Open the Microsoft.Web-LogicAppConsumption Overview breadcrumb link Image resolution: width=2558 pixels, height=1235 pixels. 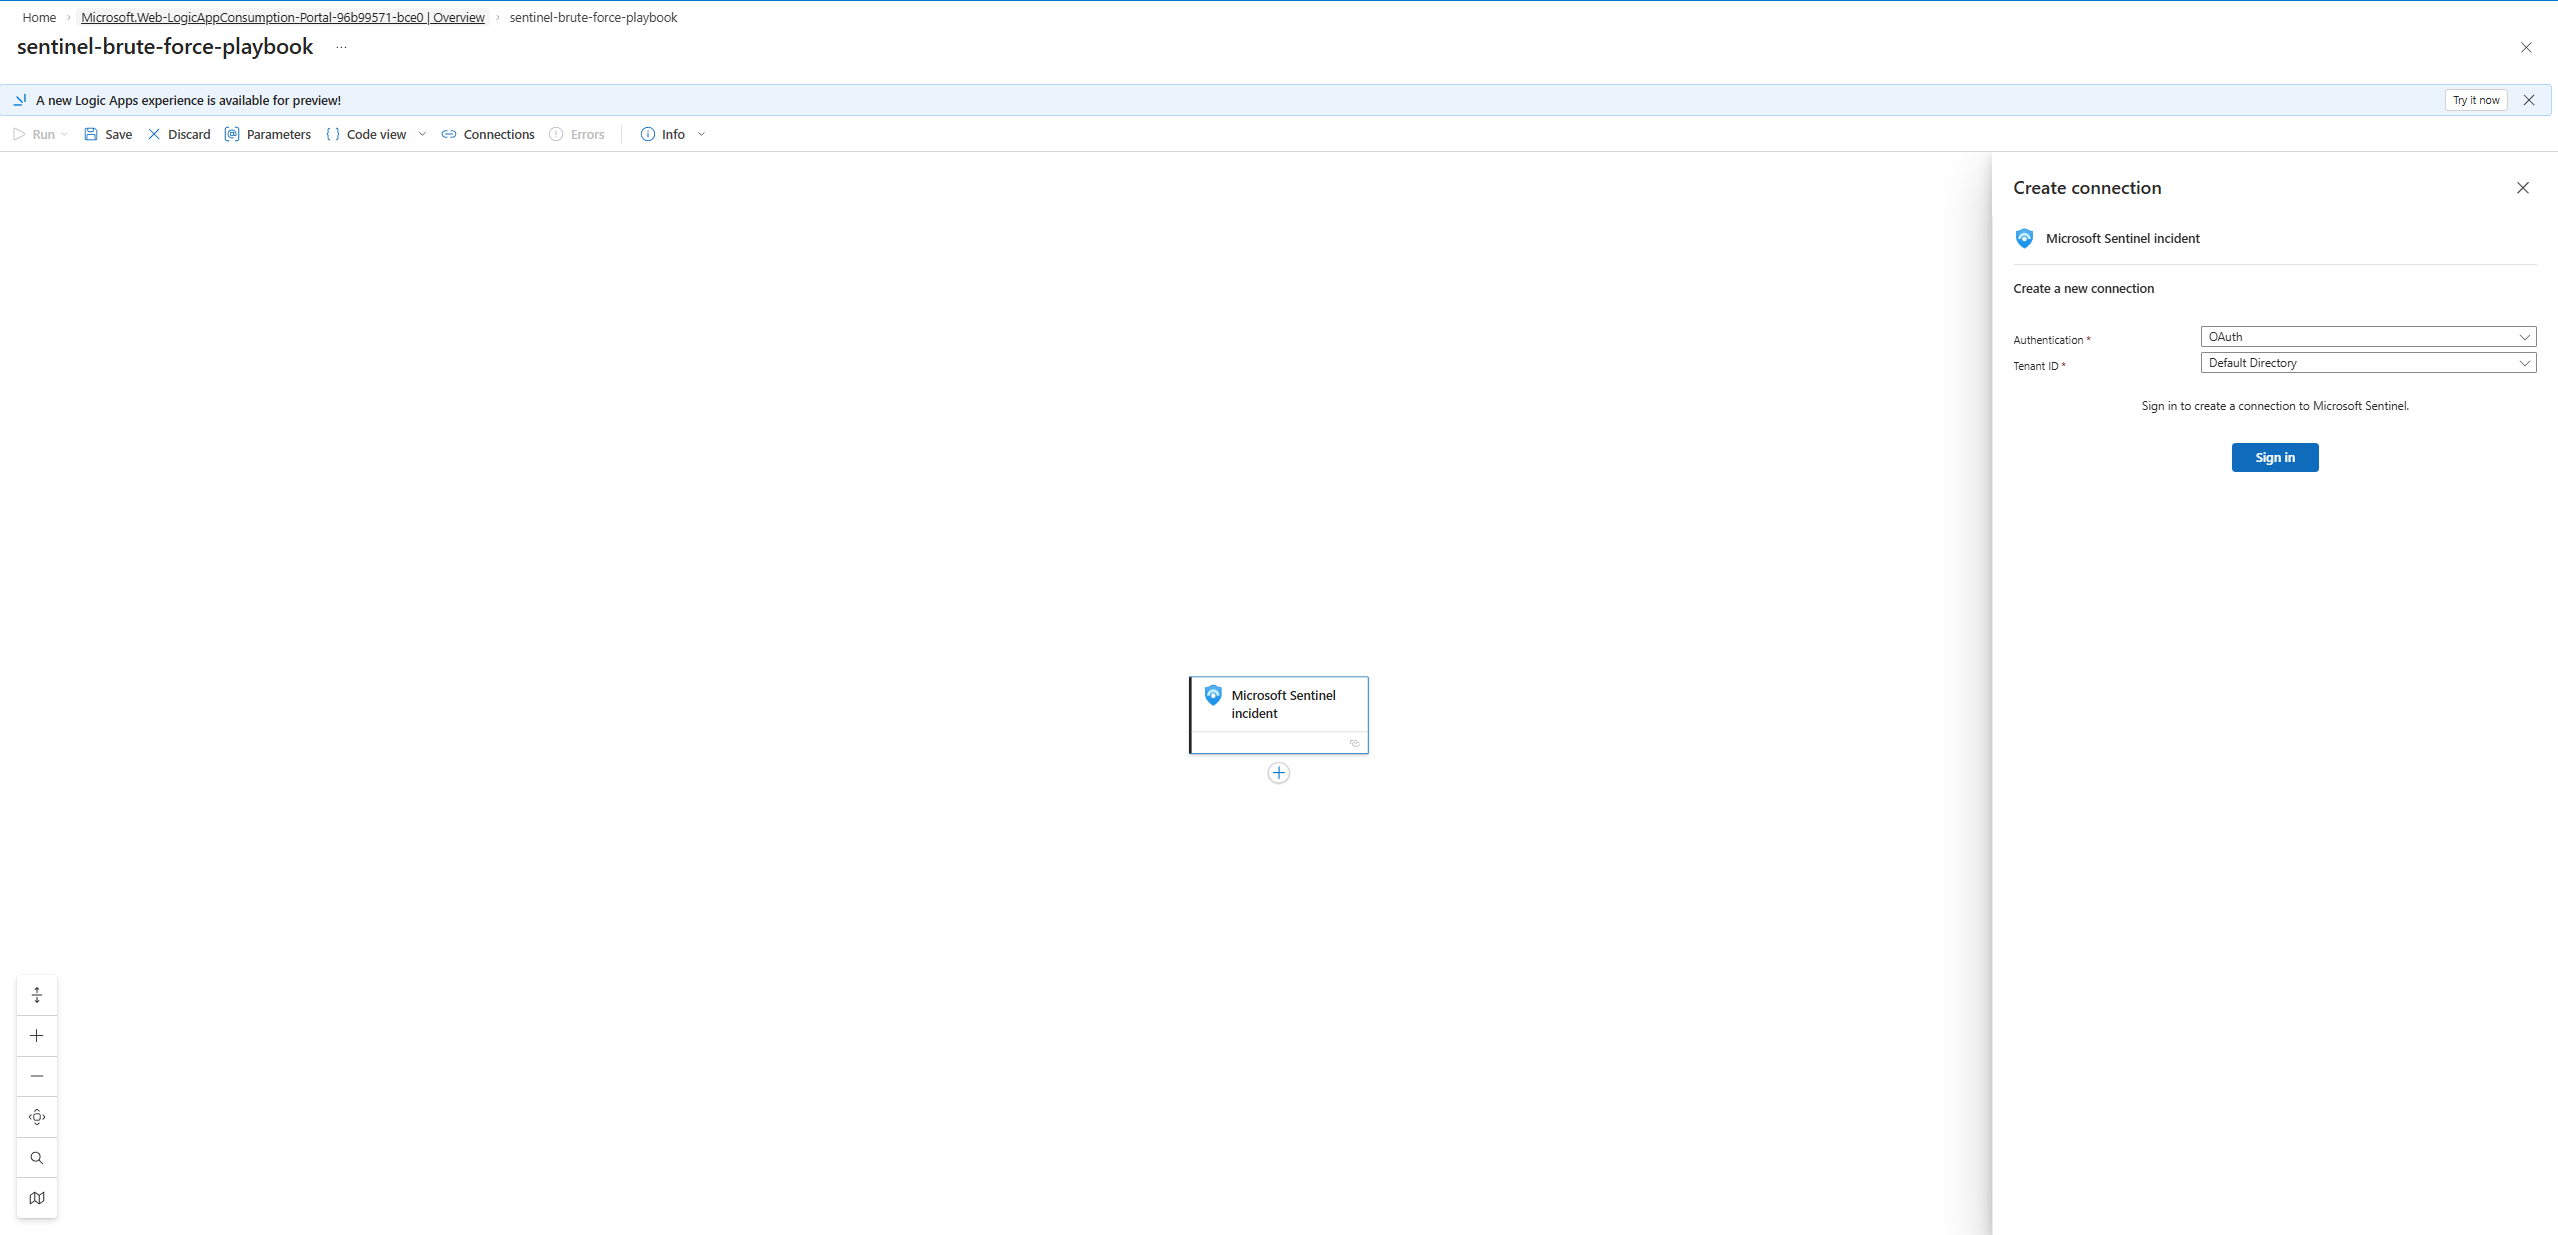(282, 17)
